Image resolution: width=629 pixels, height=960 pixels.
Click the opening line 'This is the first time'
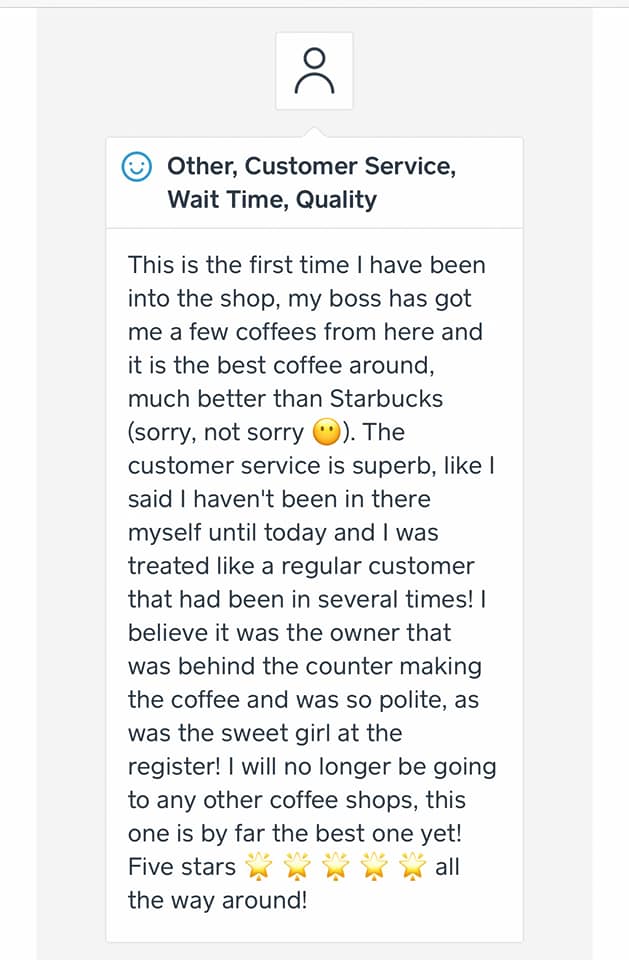pos(238,265)
